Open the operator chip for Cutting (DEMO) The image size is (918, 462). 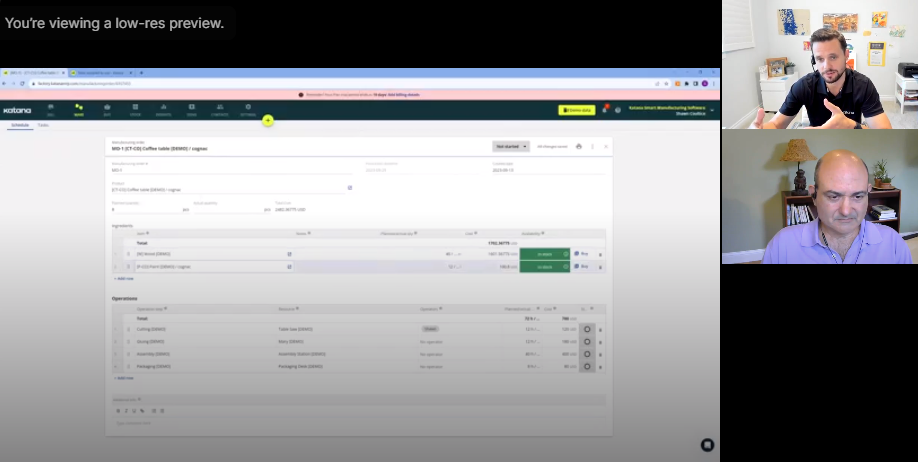point(430,329)
